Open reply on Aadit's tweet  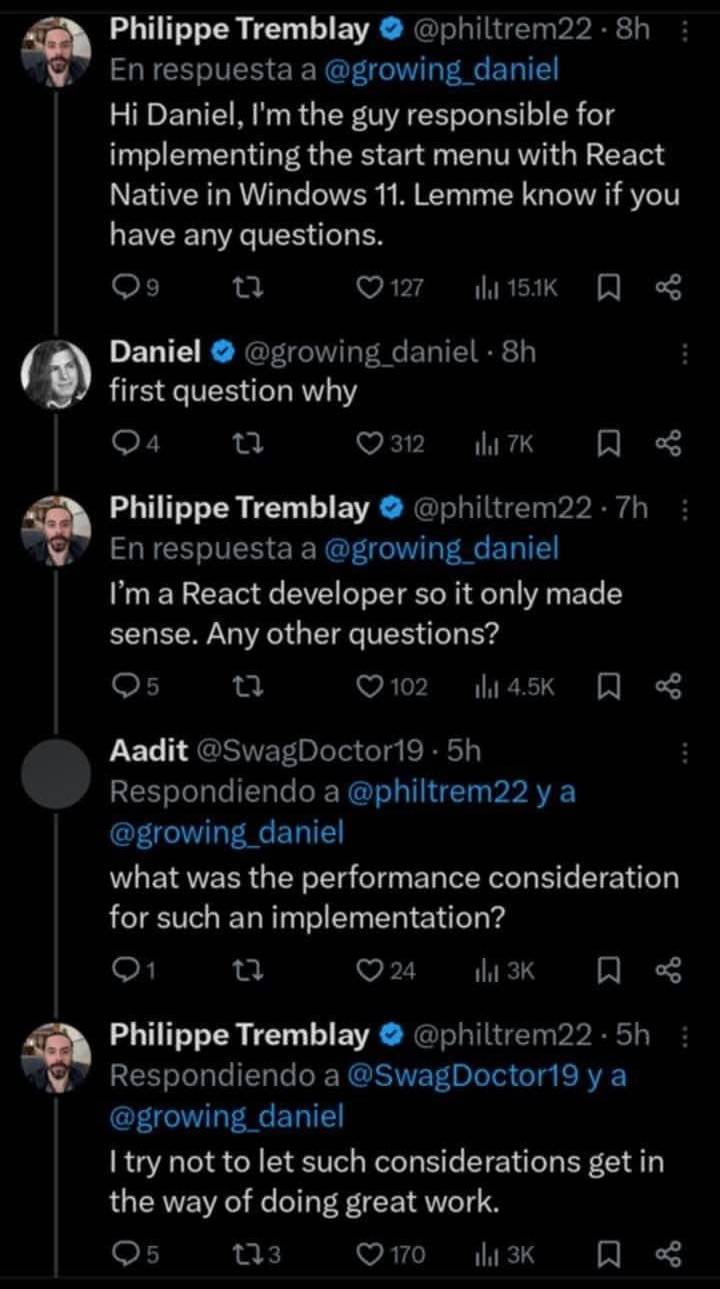pos(124,971)
